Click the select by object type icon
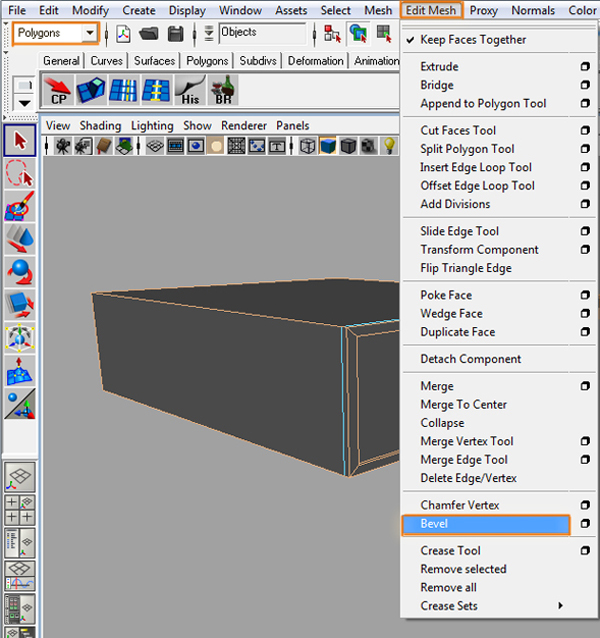600x638 pixels. pos(358,34)
